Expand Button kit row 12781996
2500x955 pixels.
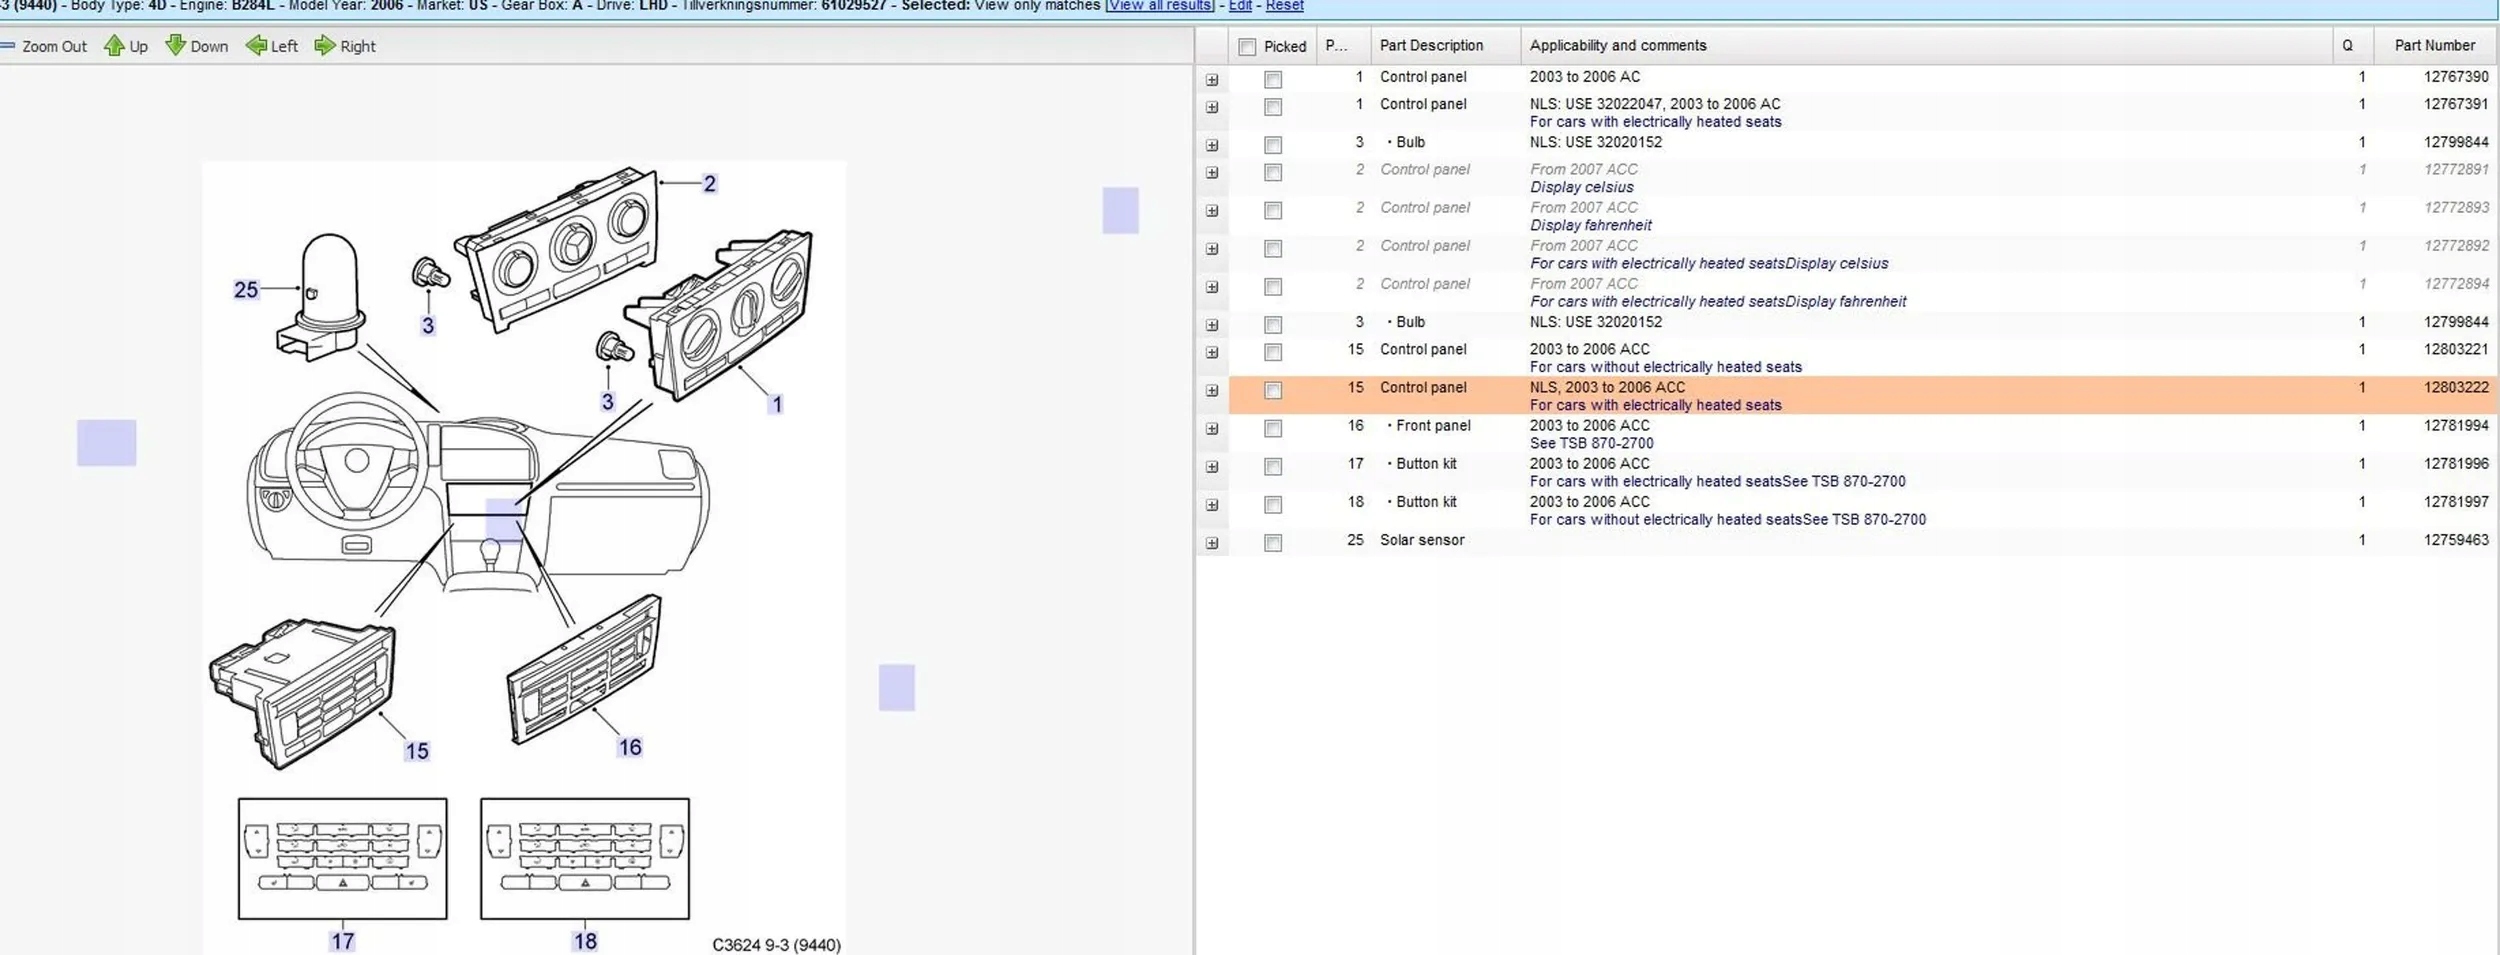coord(1212,467)
